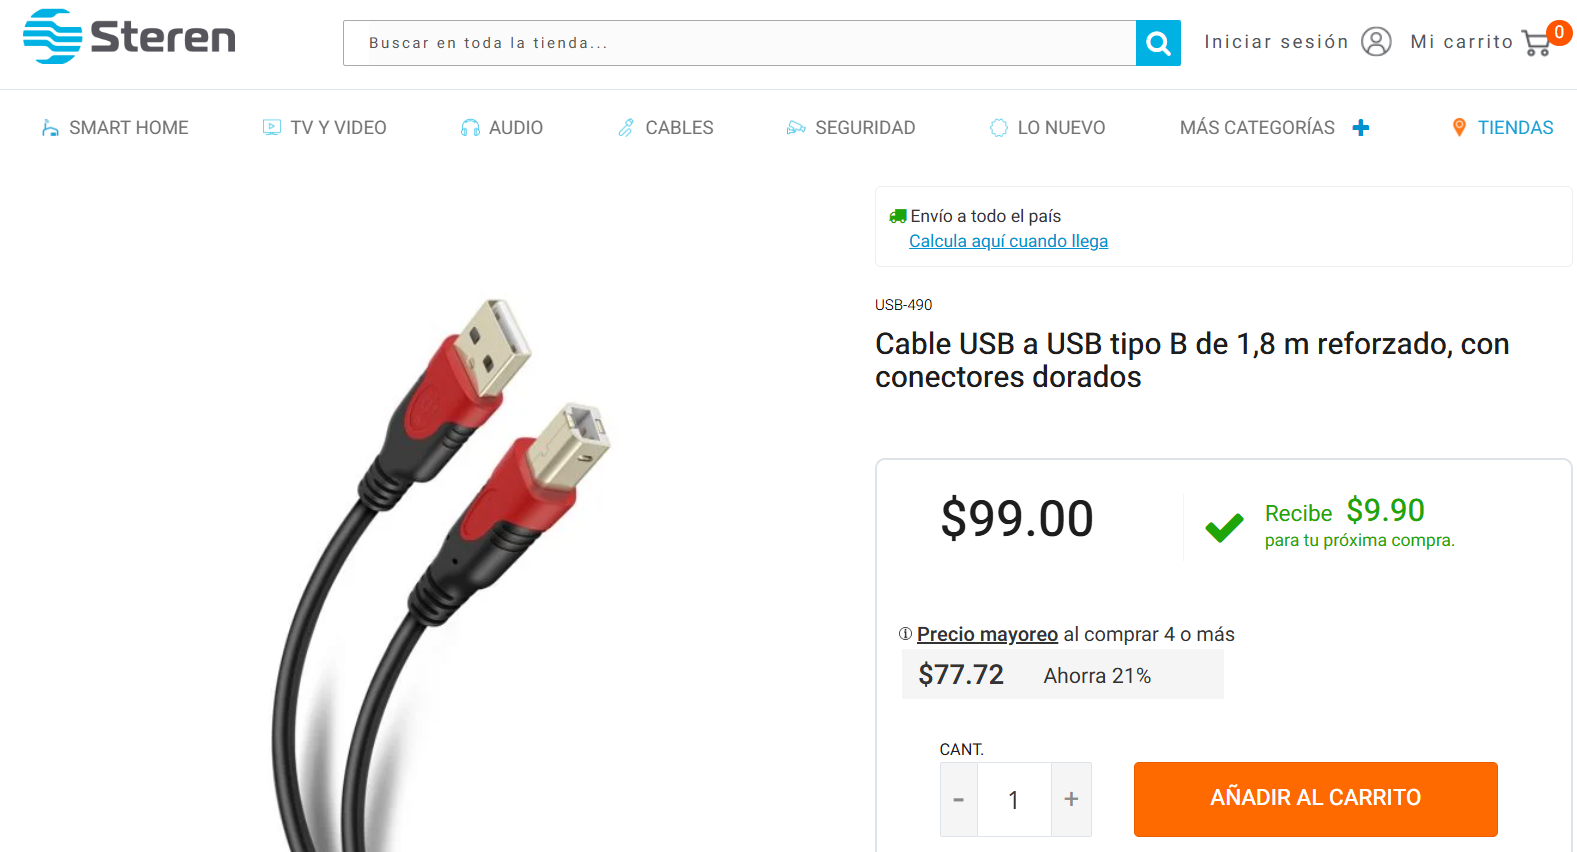Expand Más Categorías with the plus icon

1361,128
